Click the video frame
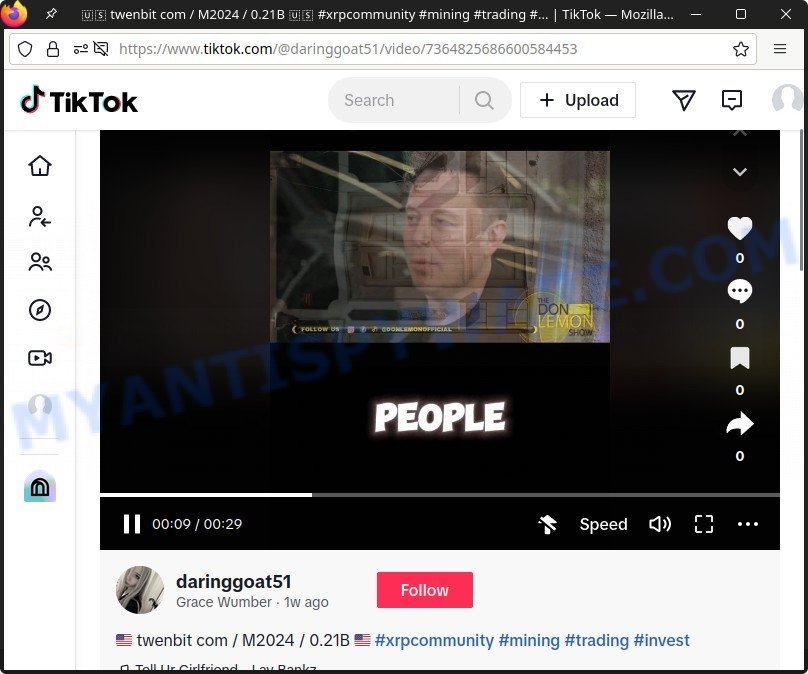Image resolution: width=808 pixels, height=674 pixels. pyautogui.click(x=440, y=312)
